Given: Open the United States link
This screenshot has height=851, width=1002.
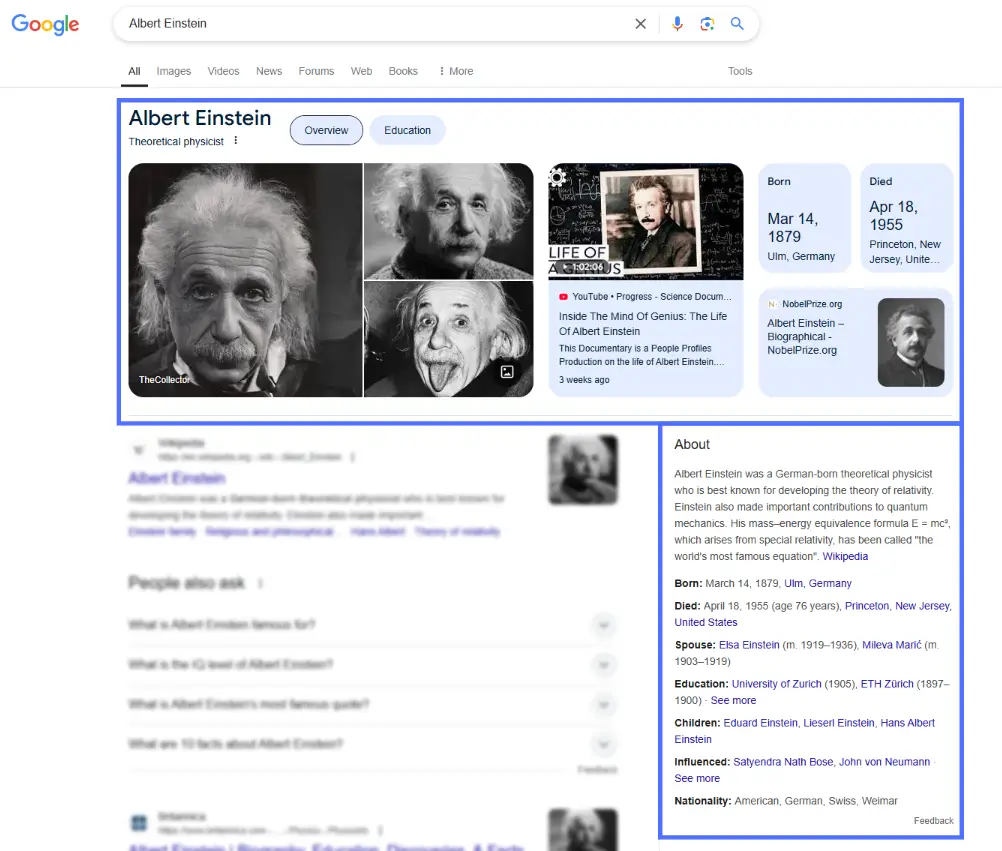Looking at the screenshot, I should pos(705,622).
